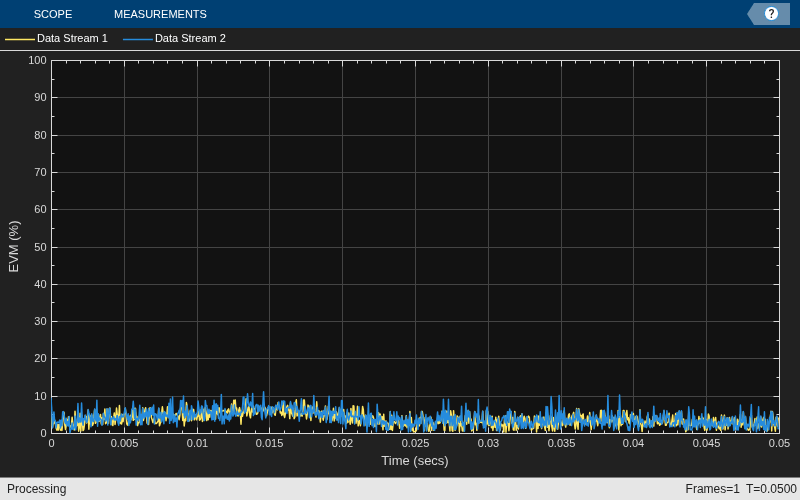Click the 0.05 x-axis tick label
This screenshot has height=500, width=800.
pyautogui.click(x=779, y=443)
